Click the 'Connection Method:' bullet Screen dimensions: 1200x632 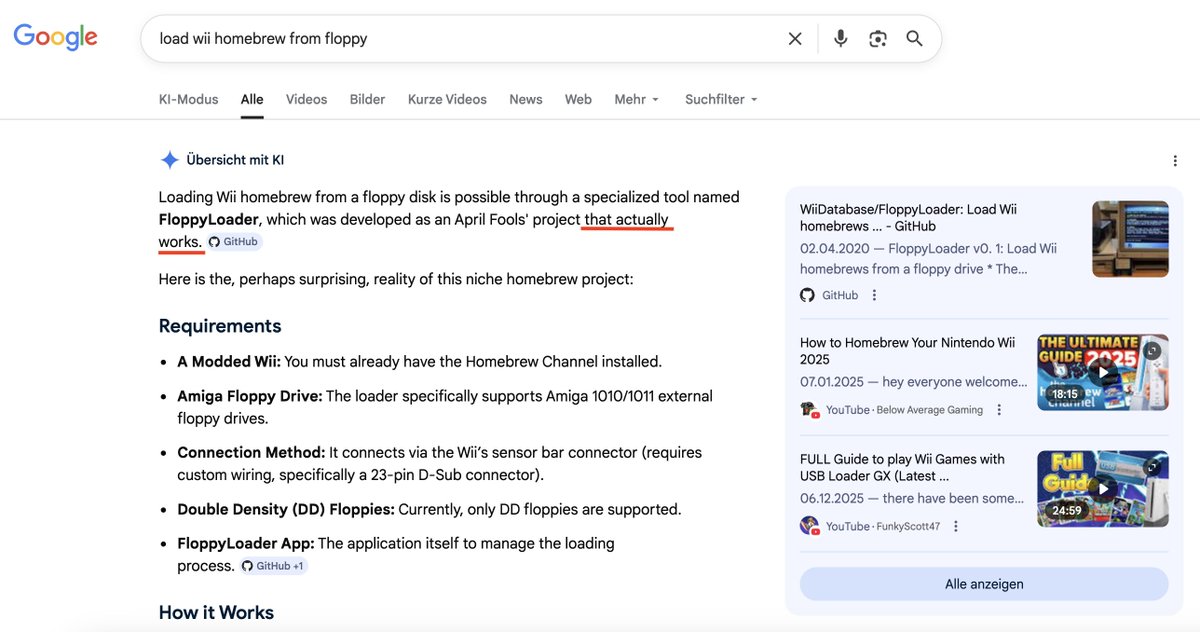tap(251, 453)
